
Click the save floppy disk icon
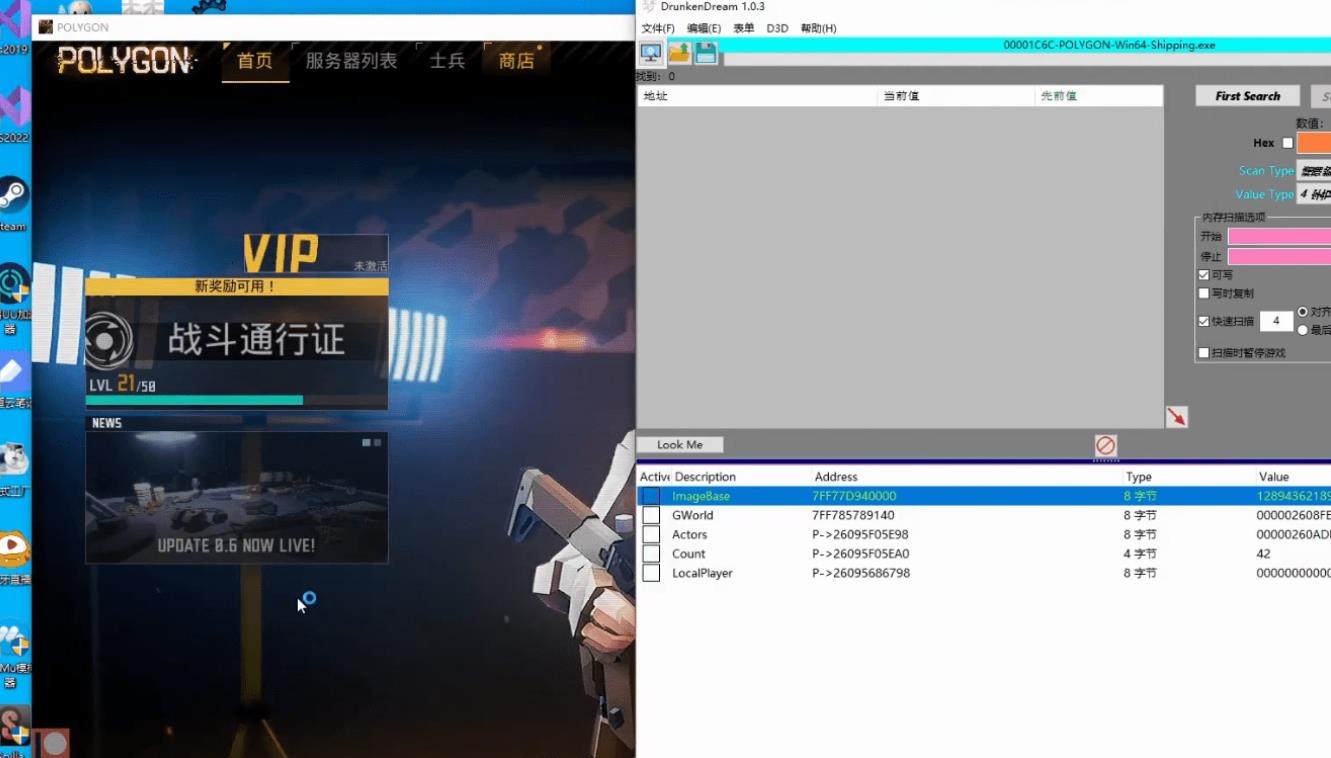706,53
